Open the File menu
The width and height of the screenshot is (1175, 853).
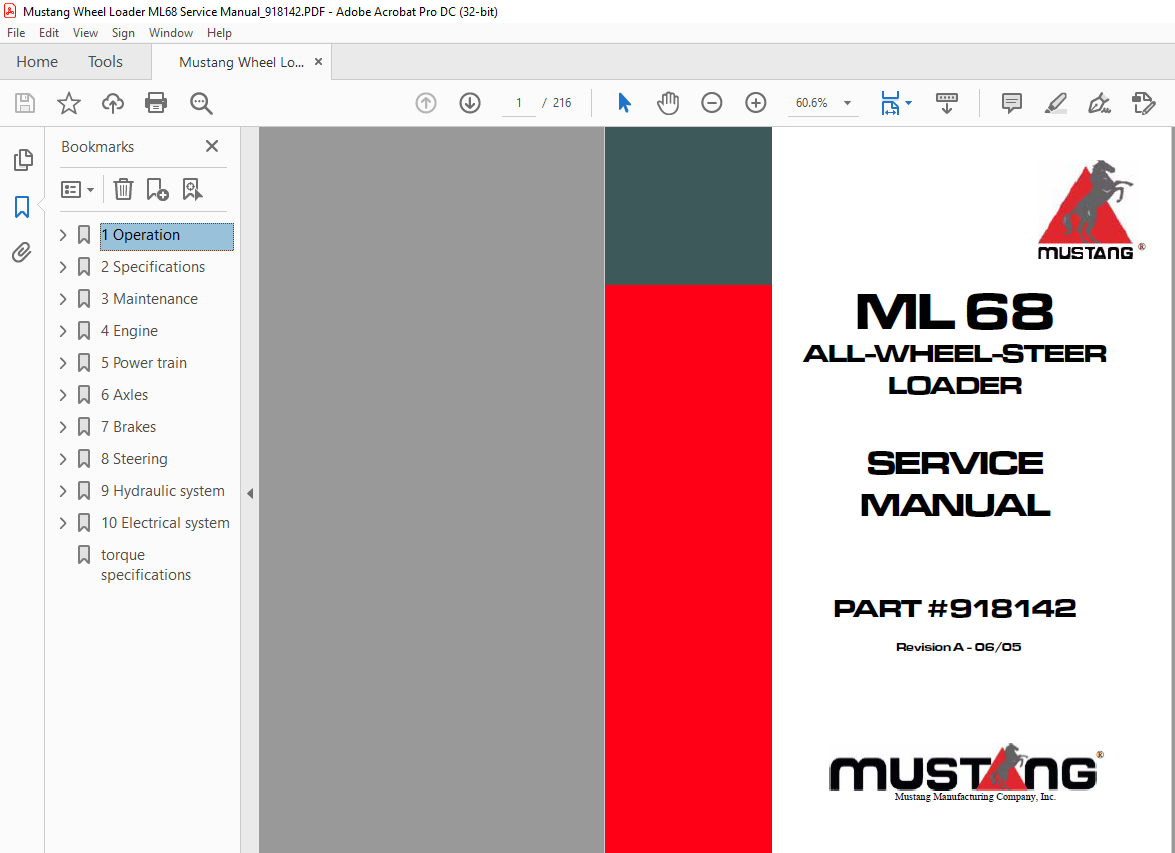pyautogui.click(x=16, y=33)
